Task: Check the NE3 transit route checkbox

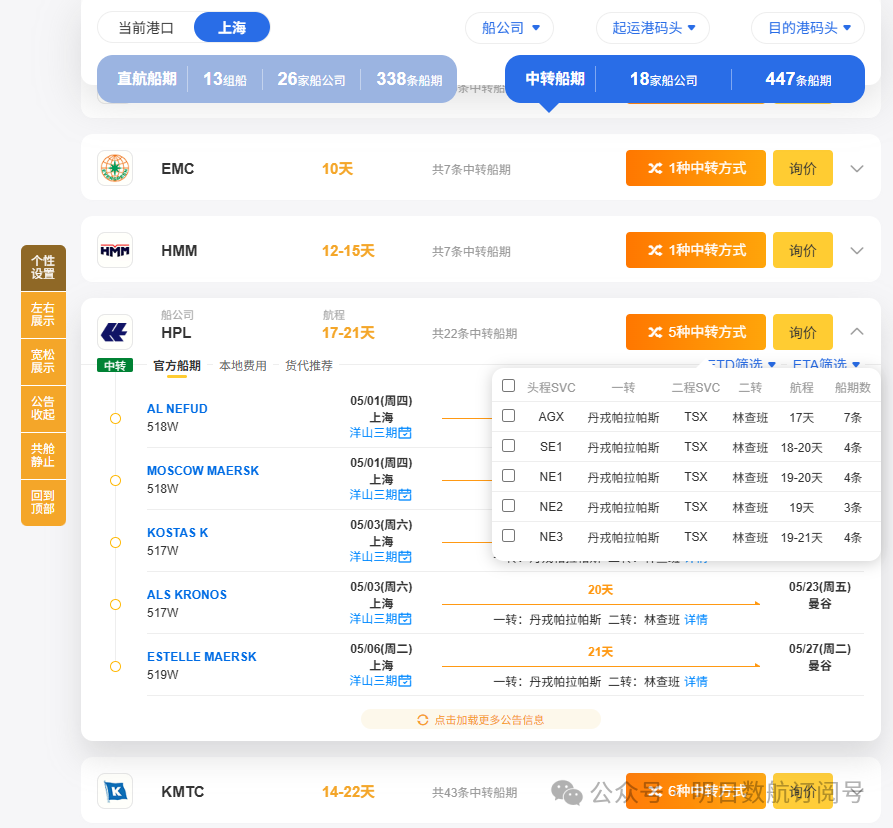Action: coord(509,536)
